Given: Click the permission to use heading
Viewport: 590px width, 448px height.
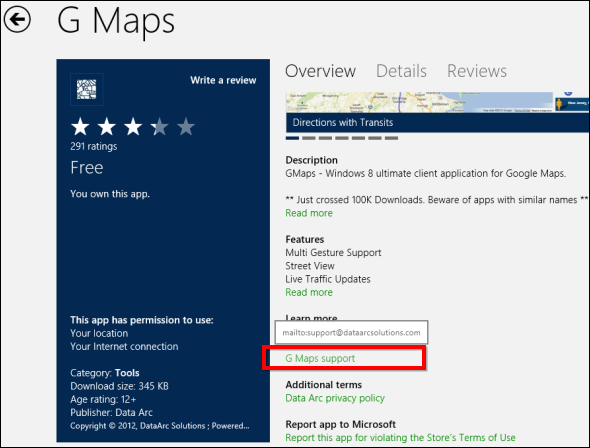Looking at the screenshot, I should (x=141, y=320).
